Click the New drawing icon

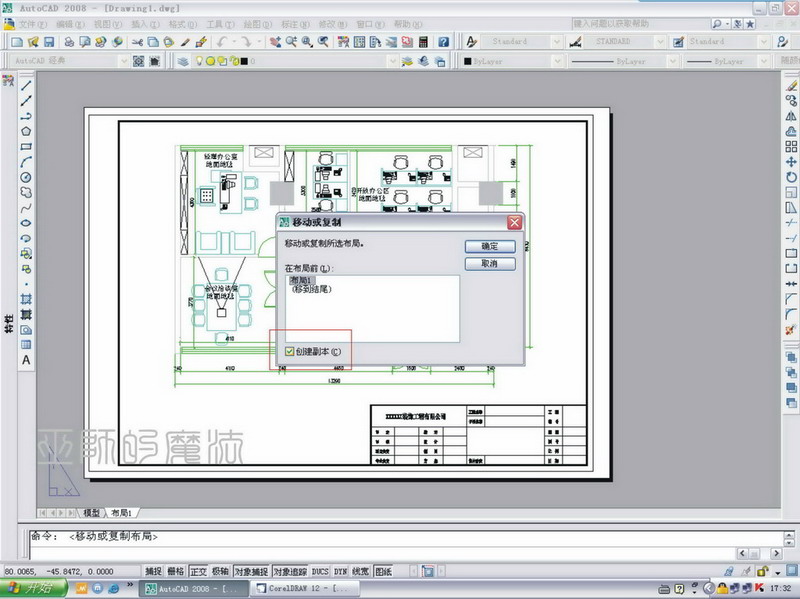(17, 42)
